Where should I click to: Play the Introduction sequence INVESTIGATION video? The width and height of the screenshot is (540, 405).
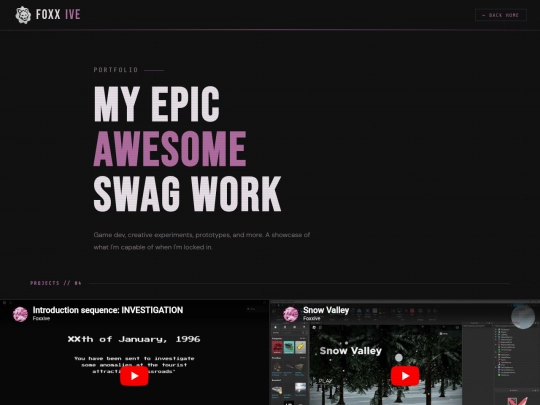pyautogui.click(x=134, y=376)
